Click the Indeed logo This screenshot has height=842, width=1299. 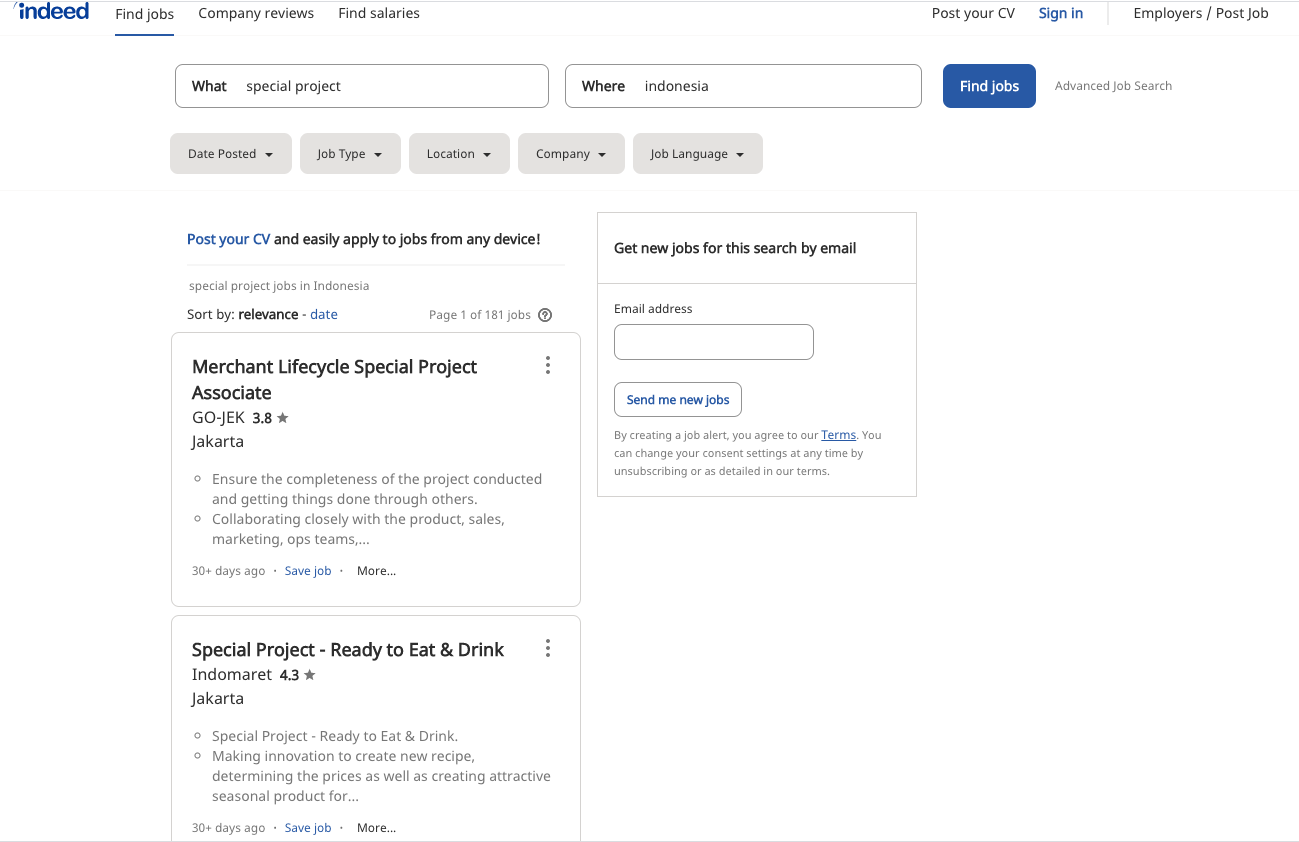pyautogui.click(x=53, y=12)
